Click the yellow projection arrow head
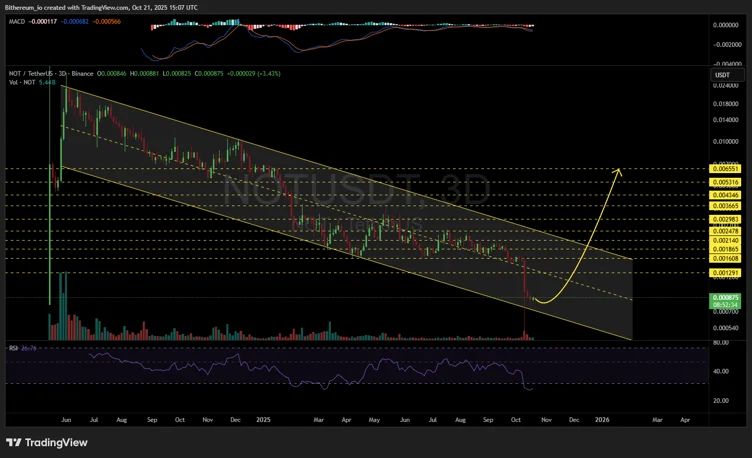 click(x=620, y=171)
